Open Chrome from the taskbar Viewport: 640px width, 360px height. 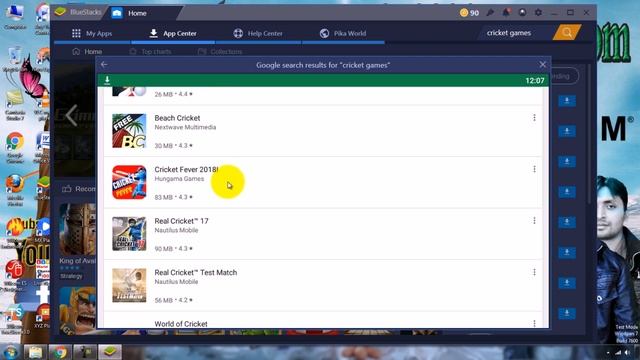point(60,352)
